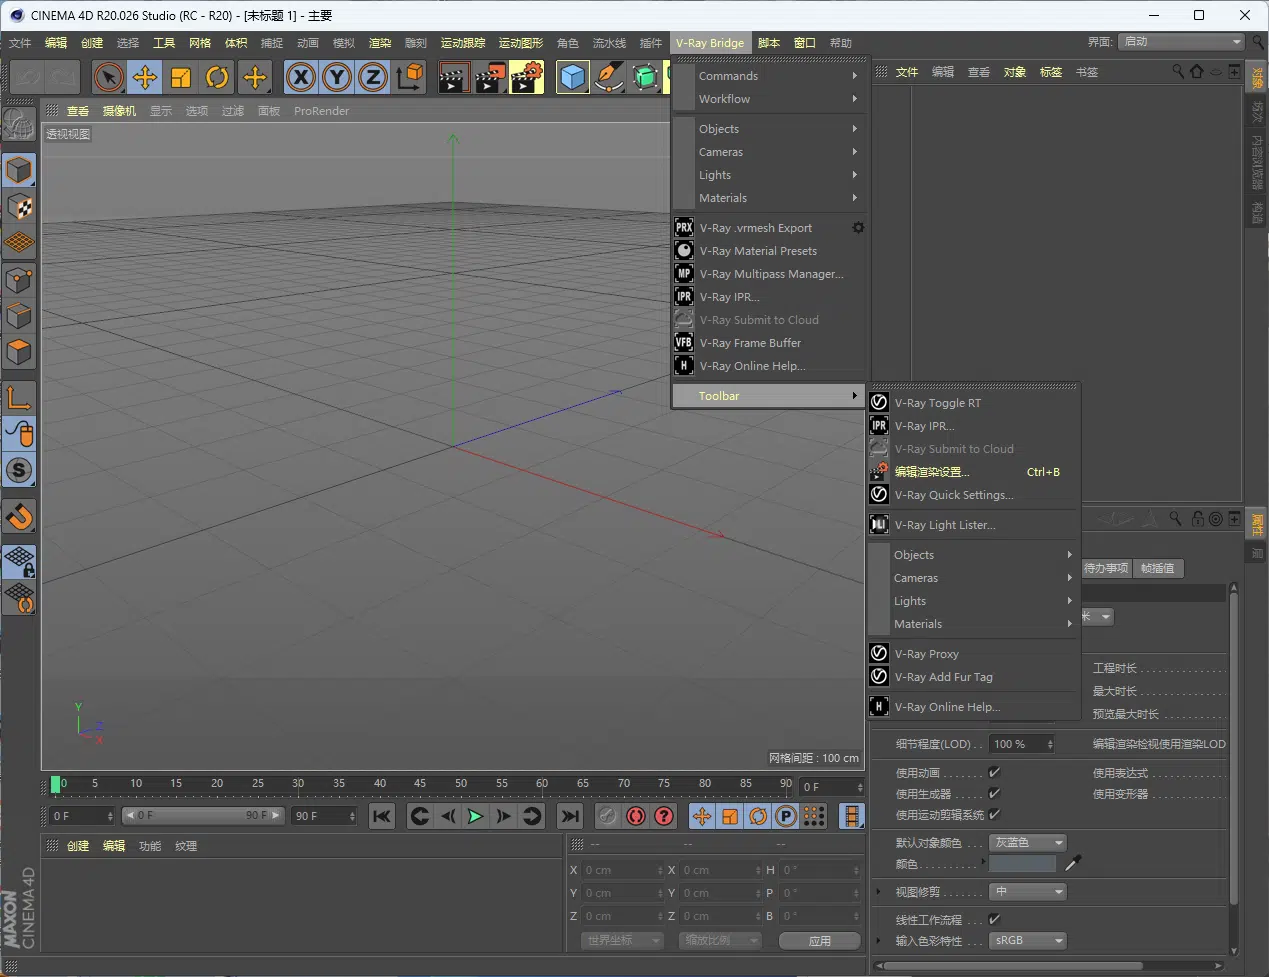Expand the Workflow submenu
The width and height of the screenshot is (1269, 977).
pos(769,99)
